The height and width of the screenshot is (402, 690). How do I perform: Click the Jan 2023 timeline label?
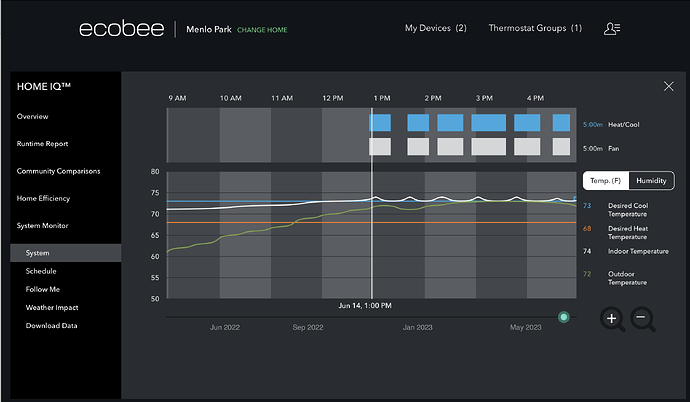[x=418, y=327]
